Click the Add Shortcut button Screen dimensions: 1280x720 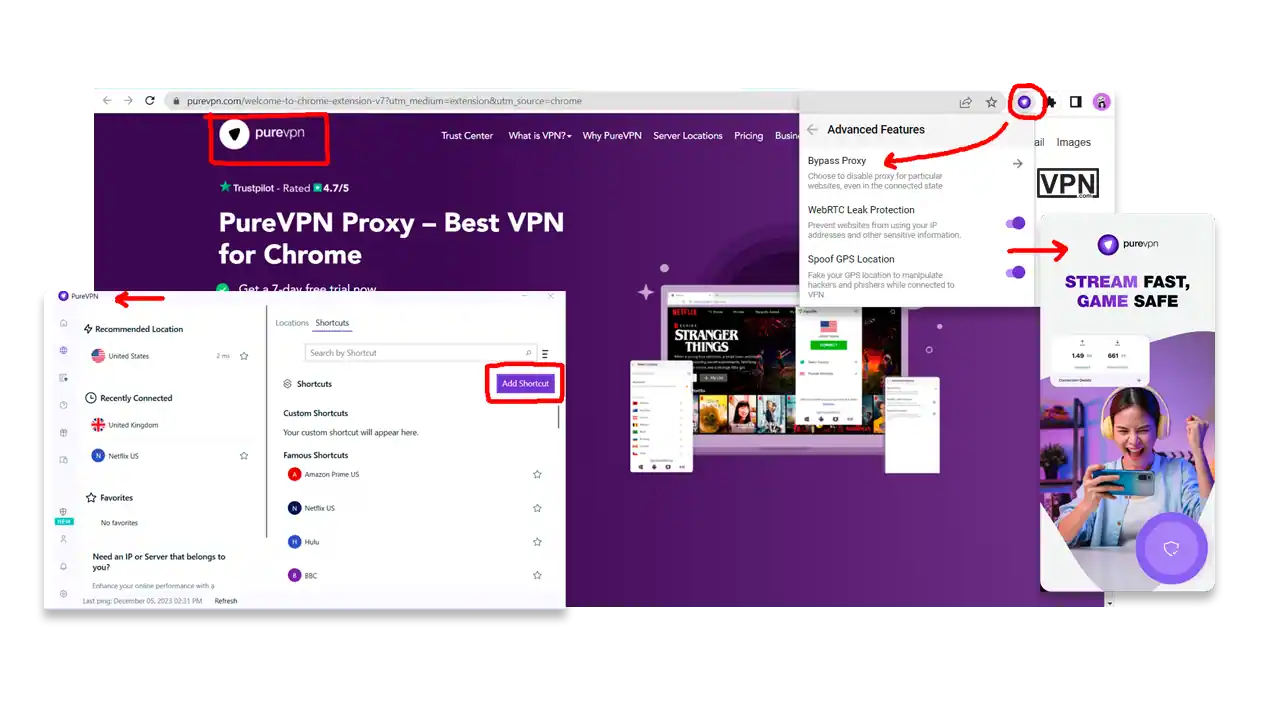click(x=526, y=384)
